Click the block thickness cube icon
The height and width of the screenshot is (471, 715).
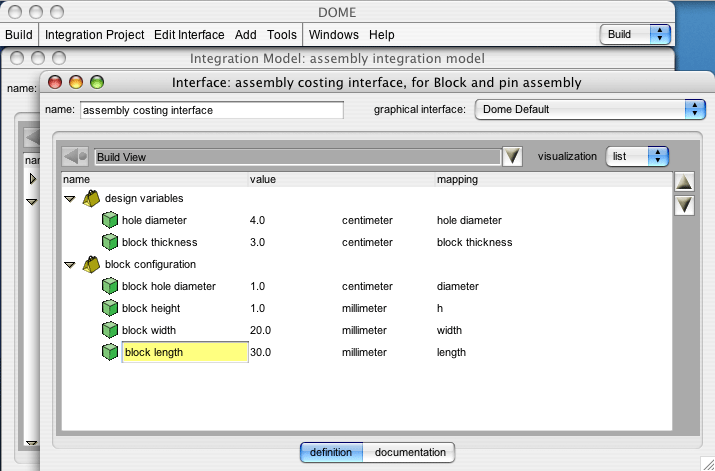point(109,242)
